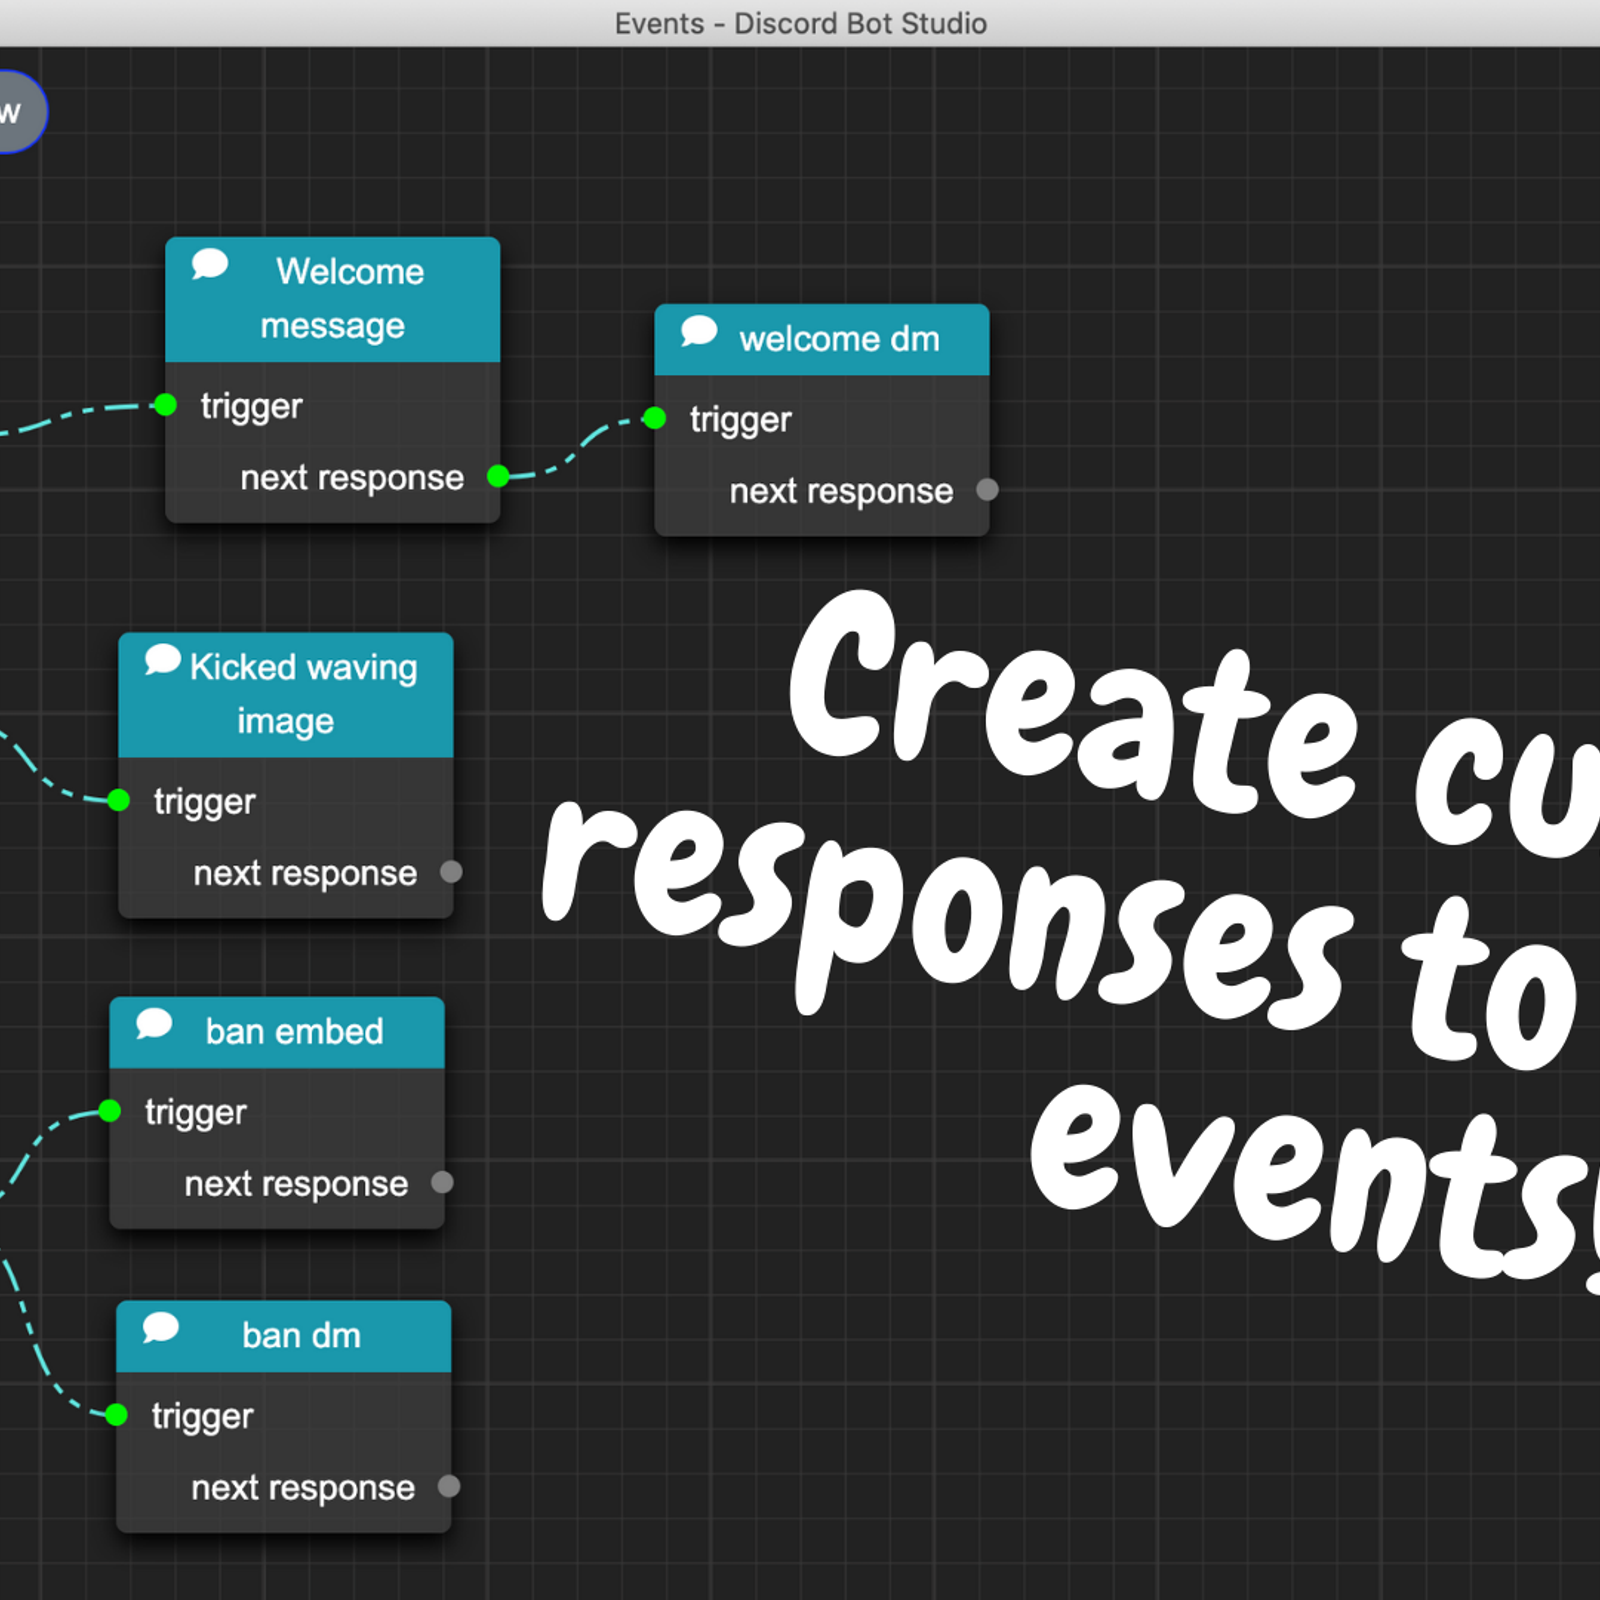The height and width of the screenshot is (1600, 1600).
Task: Select the Welcome message node header
Action: pos(340,299)
